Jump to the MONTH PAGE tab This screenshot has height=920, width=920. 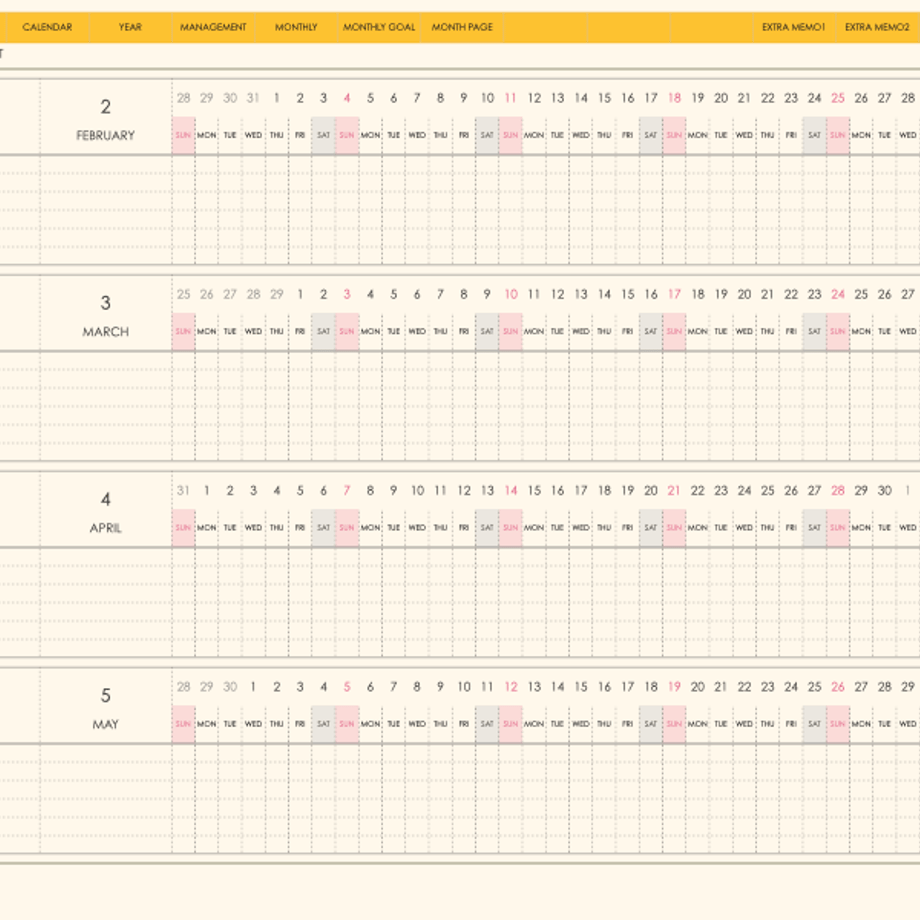462,27
